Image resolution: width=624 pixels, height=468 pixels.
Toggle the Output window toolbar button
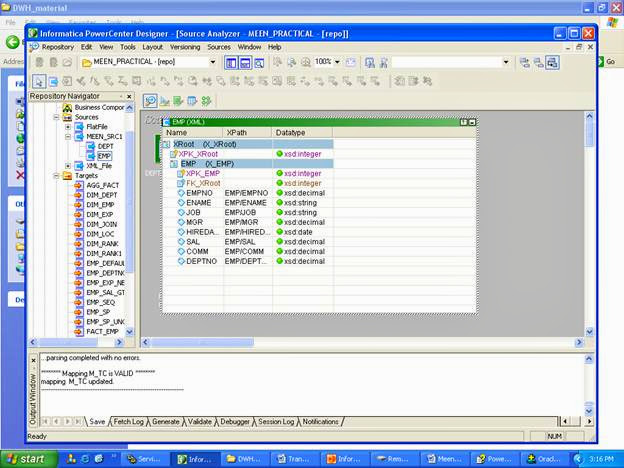click(x=245, y=62)
